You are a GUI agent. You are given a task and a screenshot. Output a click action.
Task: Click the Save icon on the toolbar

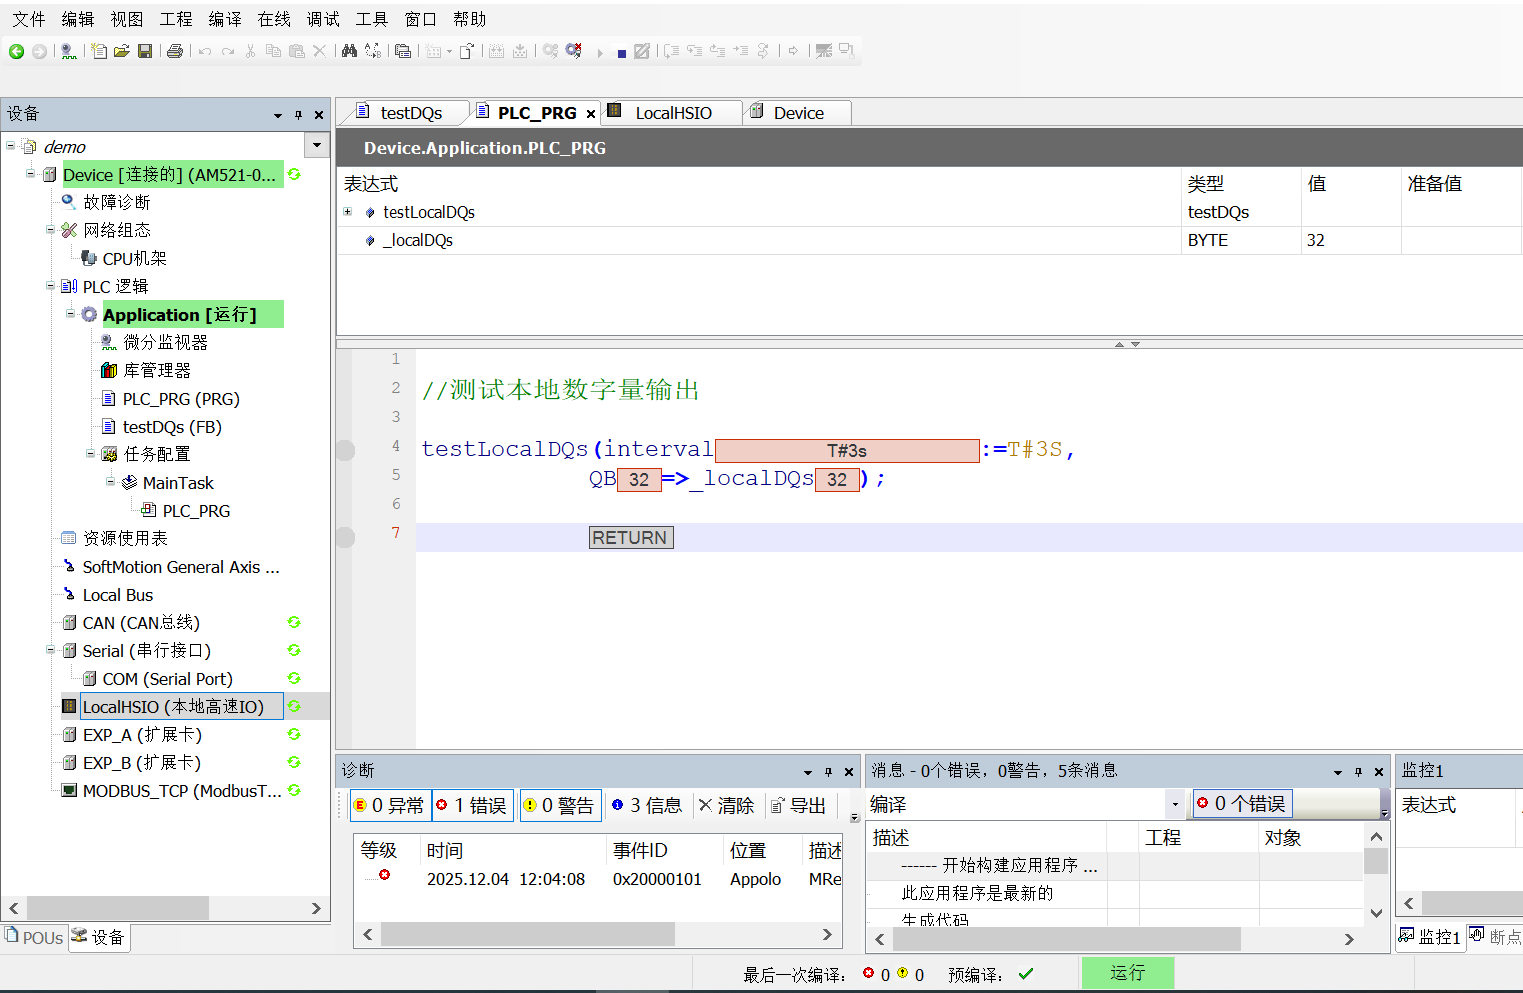point(146,50)
